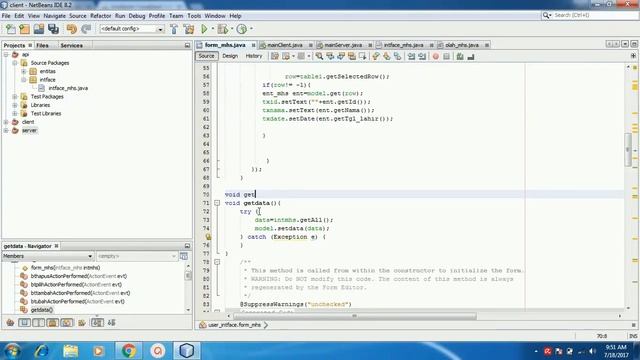Toggle Fully Qualified Names in Navigator
This screenshot has width=640, height=360.
82,323
